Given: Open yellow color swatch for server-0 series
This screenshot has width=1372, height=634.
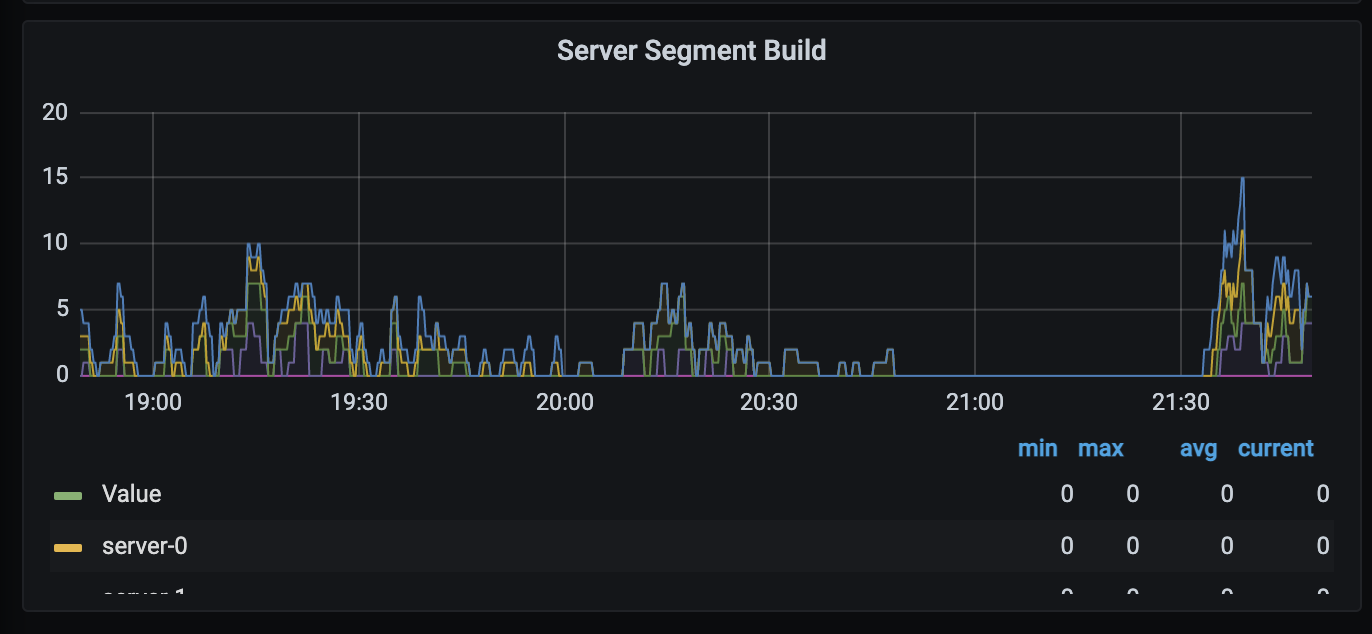Looking at the screenshot, I should pos(67,547).
